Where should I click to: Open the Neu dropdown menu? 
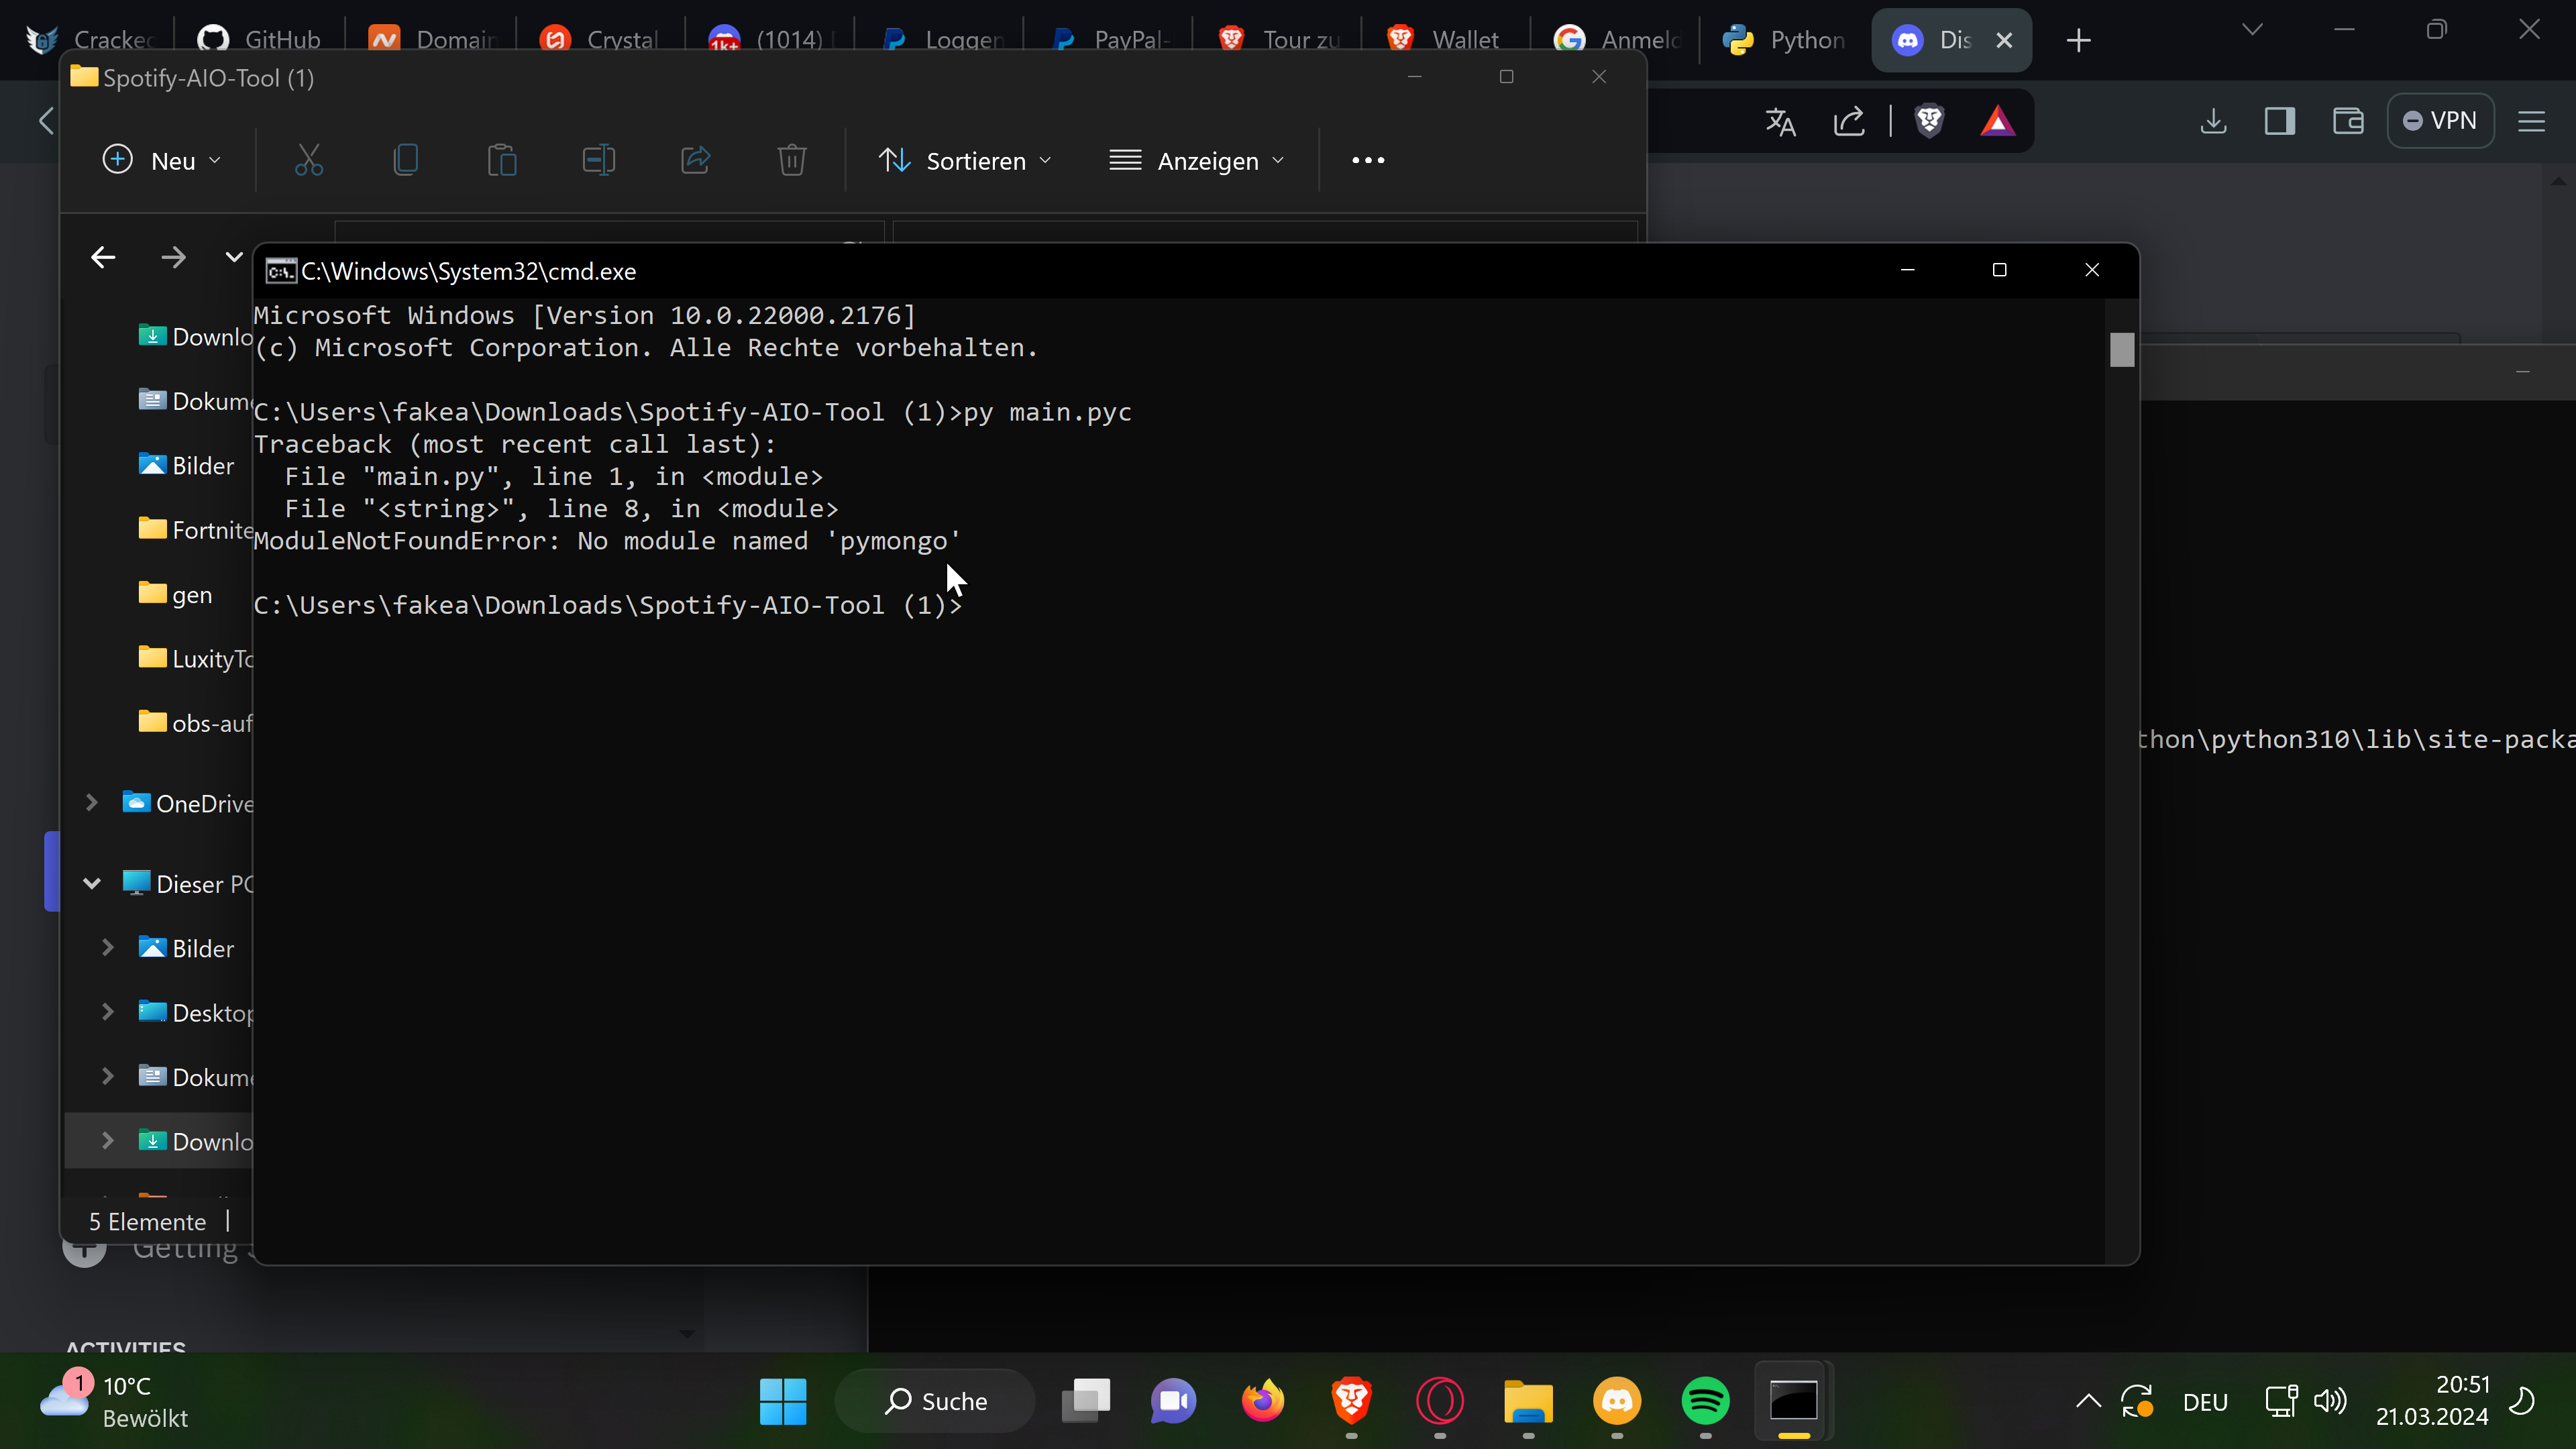pos(162,160)
